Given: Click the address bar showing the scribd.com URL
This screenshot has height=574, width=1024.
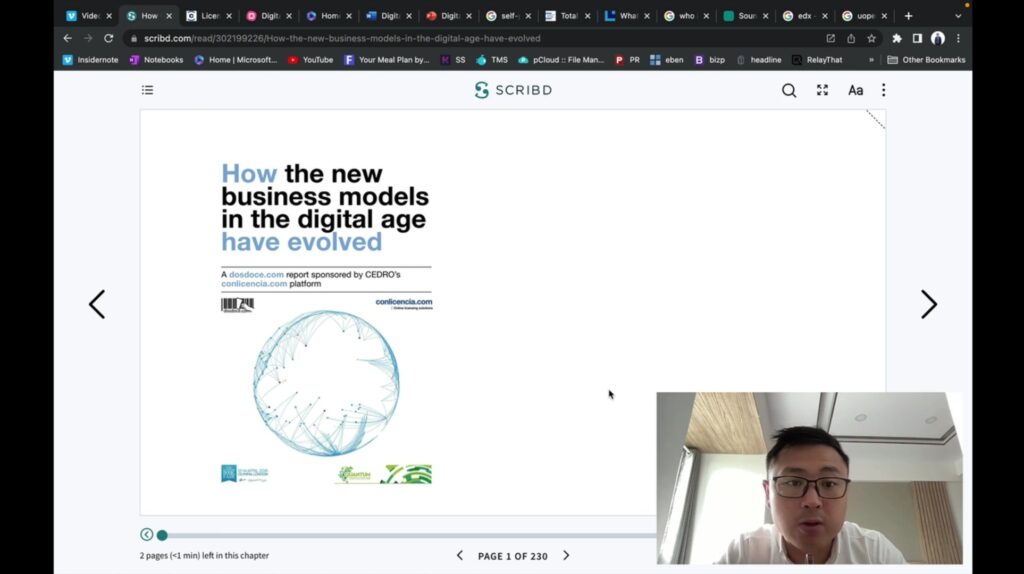Looking at the screenshot, I should coord(342,39).
